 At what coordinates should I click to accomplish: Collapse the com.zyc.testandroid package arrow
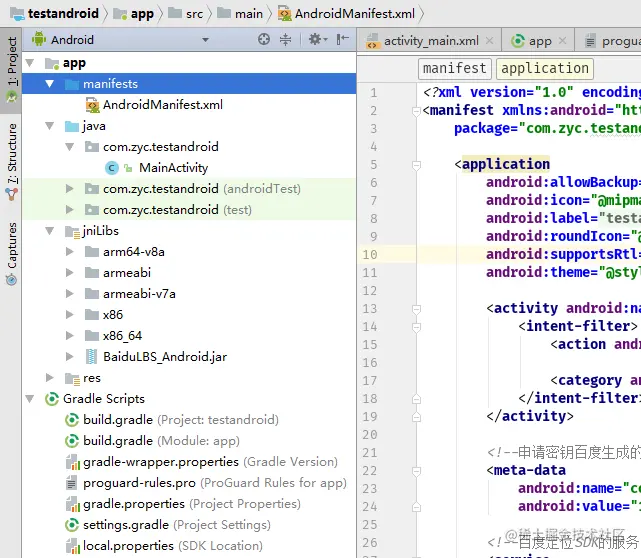[x=69, y=147]
